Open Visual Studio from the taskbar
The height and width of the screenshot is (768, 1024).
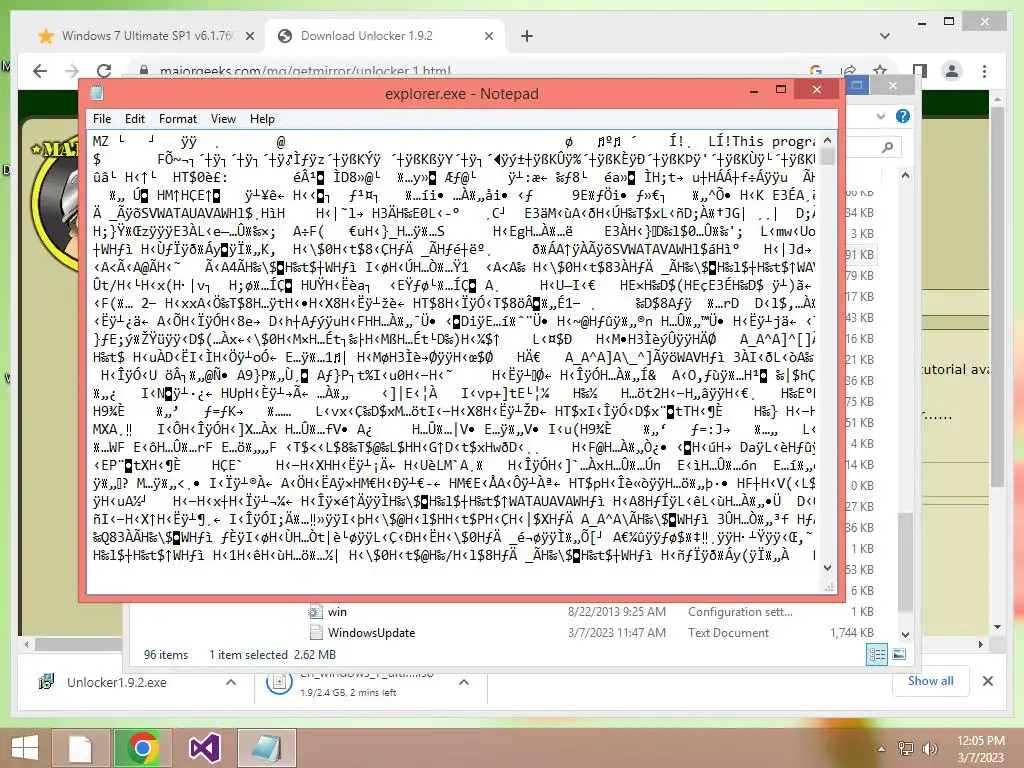(x=204, y=748)
